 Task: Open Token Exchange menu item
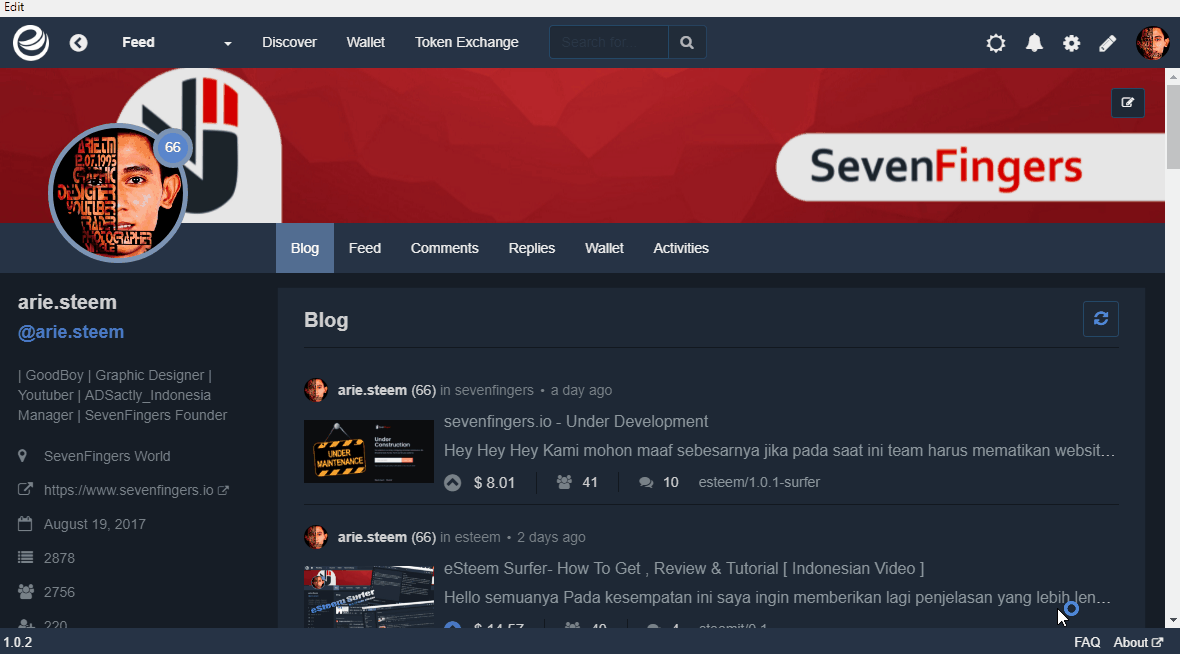pos(467,42)
